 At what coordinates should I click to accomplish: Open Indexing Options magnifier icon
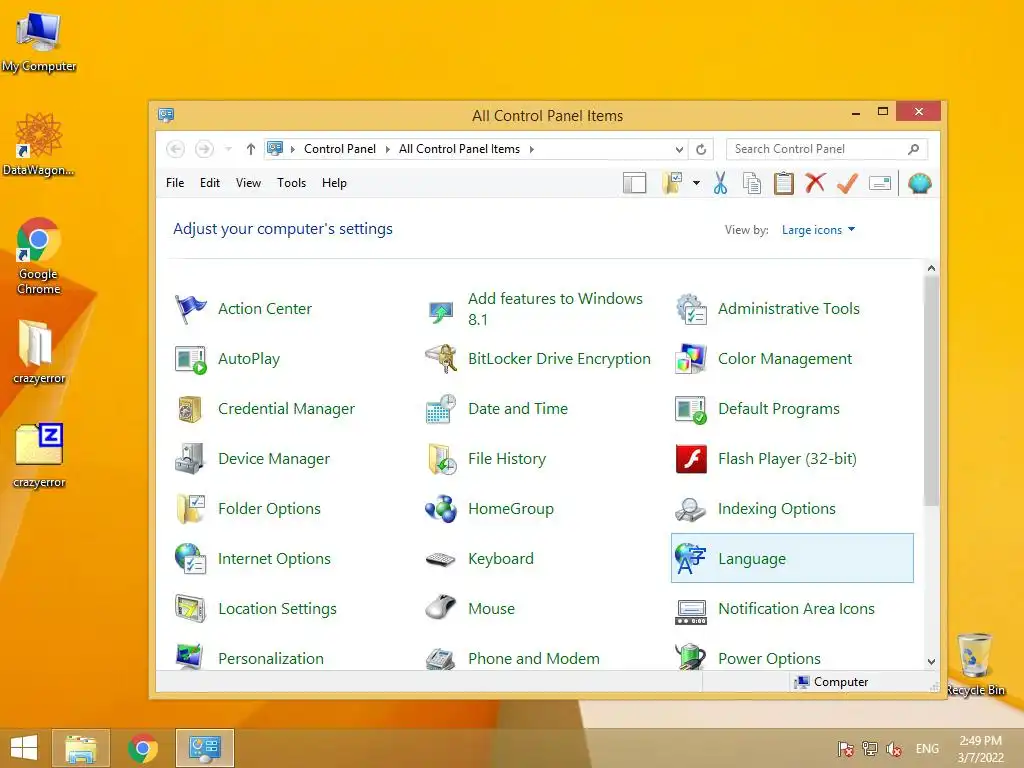tap(691, 509)
